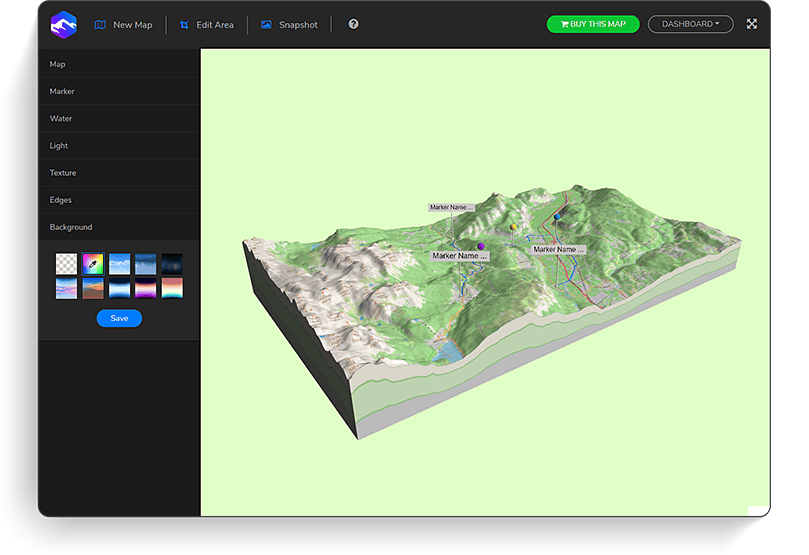Pick the orange sunset sky background
Viewport: 809px width, 555px height.
pyautogui.click(x=93, y=288)
